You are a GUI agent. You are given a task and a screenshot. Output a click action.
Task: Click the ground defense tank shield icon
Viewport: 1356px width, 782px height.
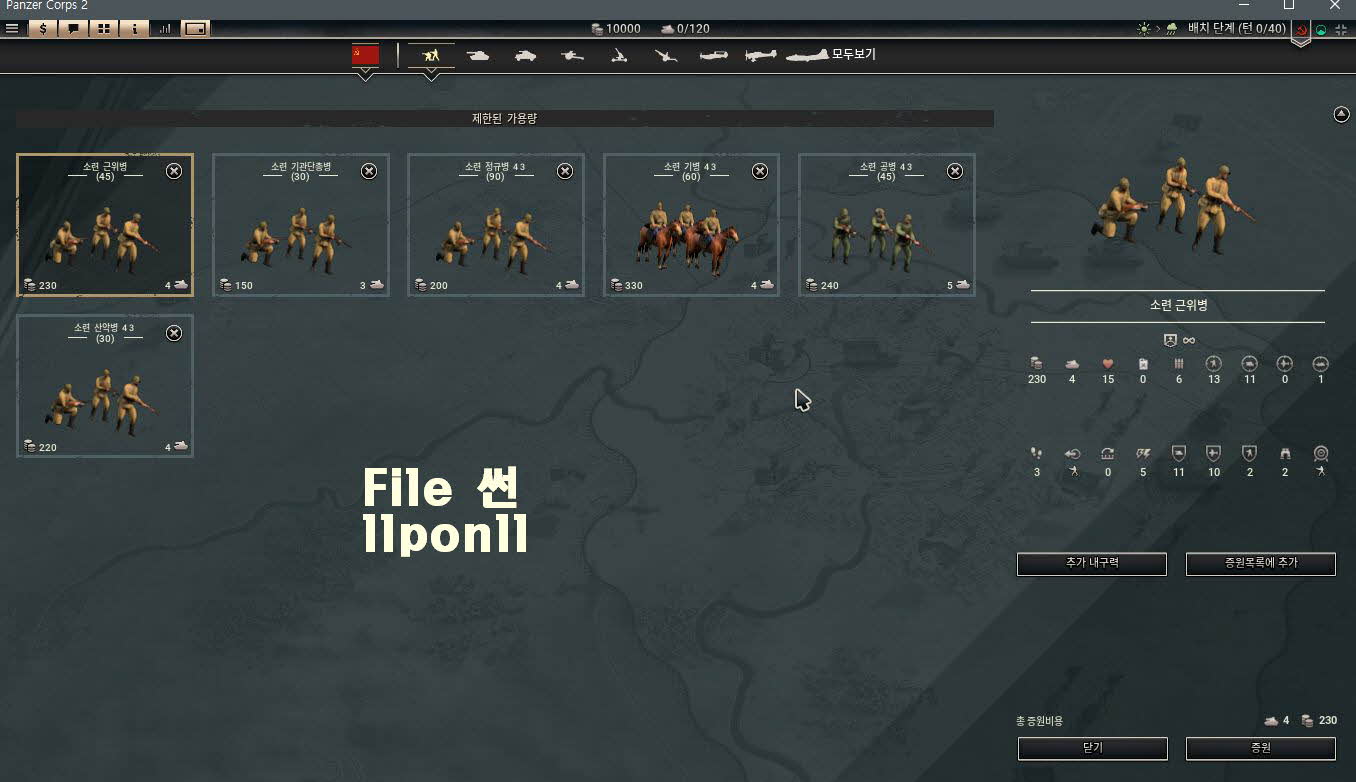(1179, 453)
